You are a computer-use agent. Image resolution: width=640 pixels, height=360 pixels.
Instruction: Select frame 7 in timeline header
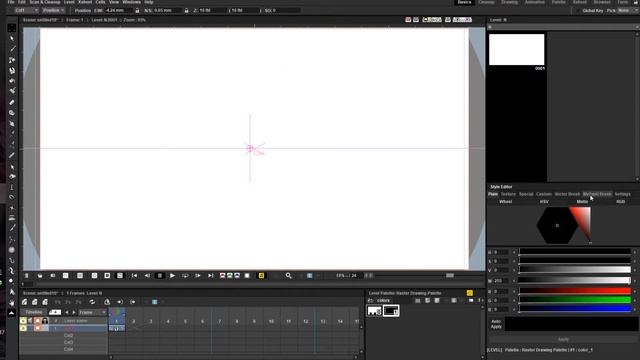point(220,322)
